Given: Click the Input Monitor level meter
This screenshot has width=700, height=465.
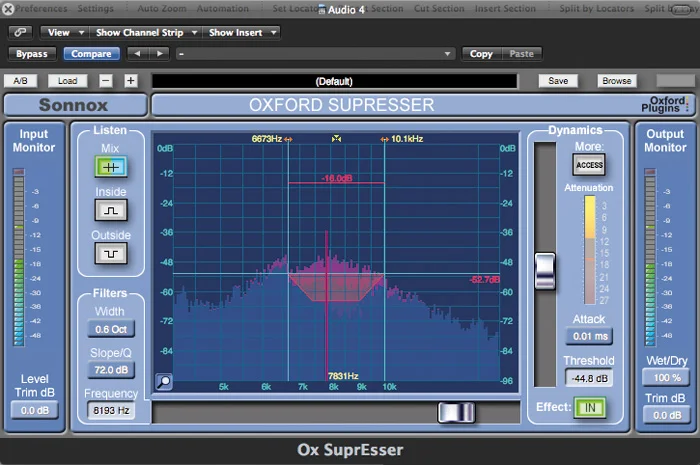Looking at the screenshot, I should [x=19, y=257].
